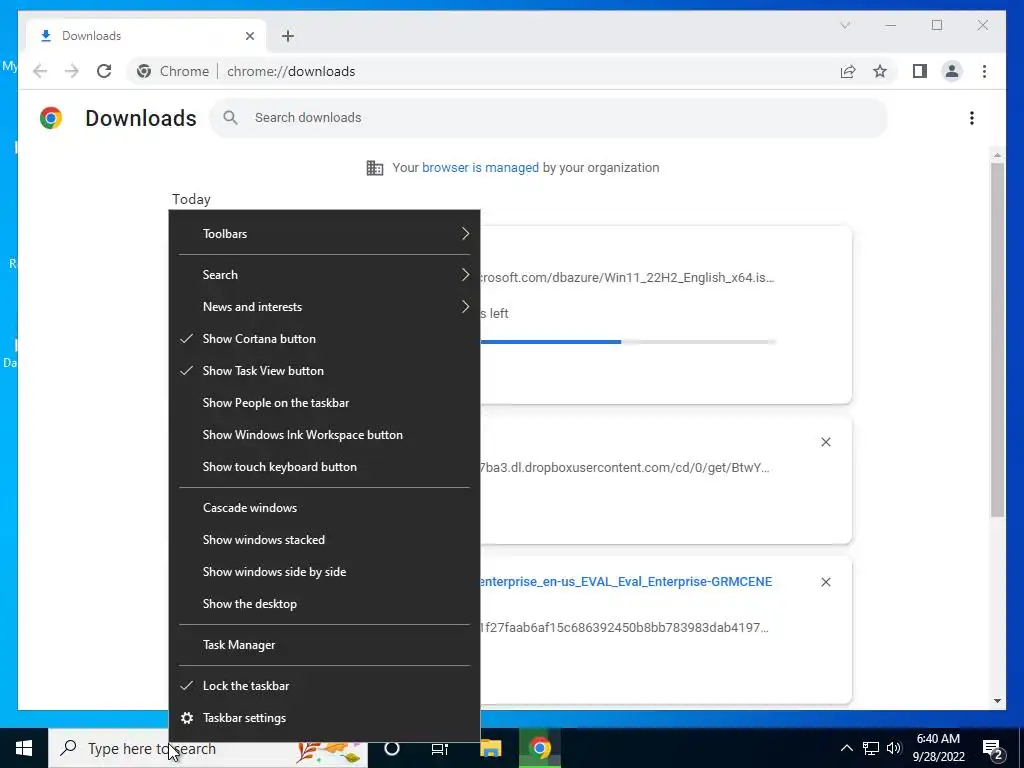
Task: Choose Cascade windows
Action: pyautogui.click(x=325, y=508)
